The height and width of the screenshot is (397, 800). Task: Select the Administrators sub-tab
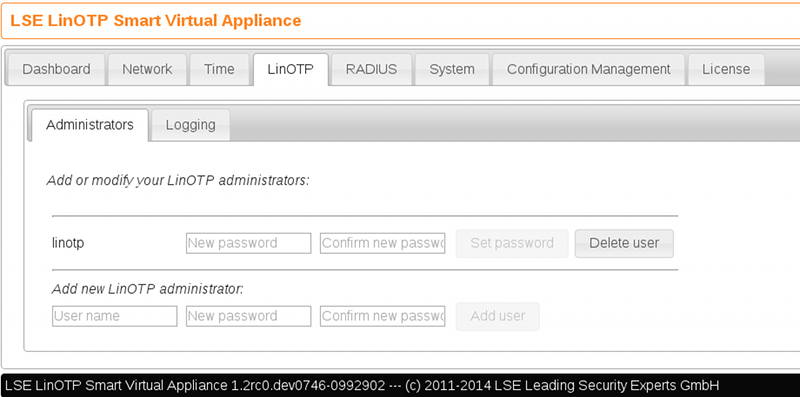90,125
